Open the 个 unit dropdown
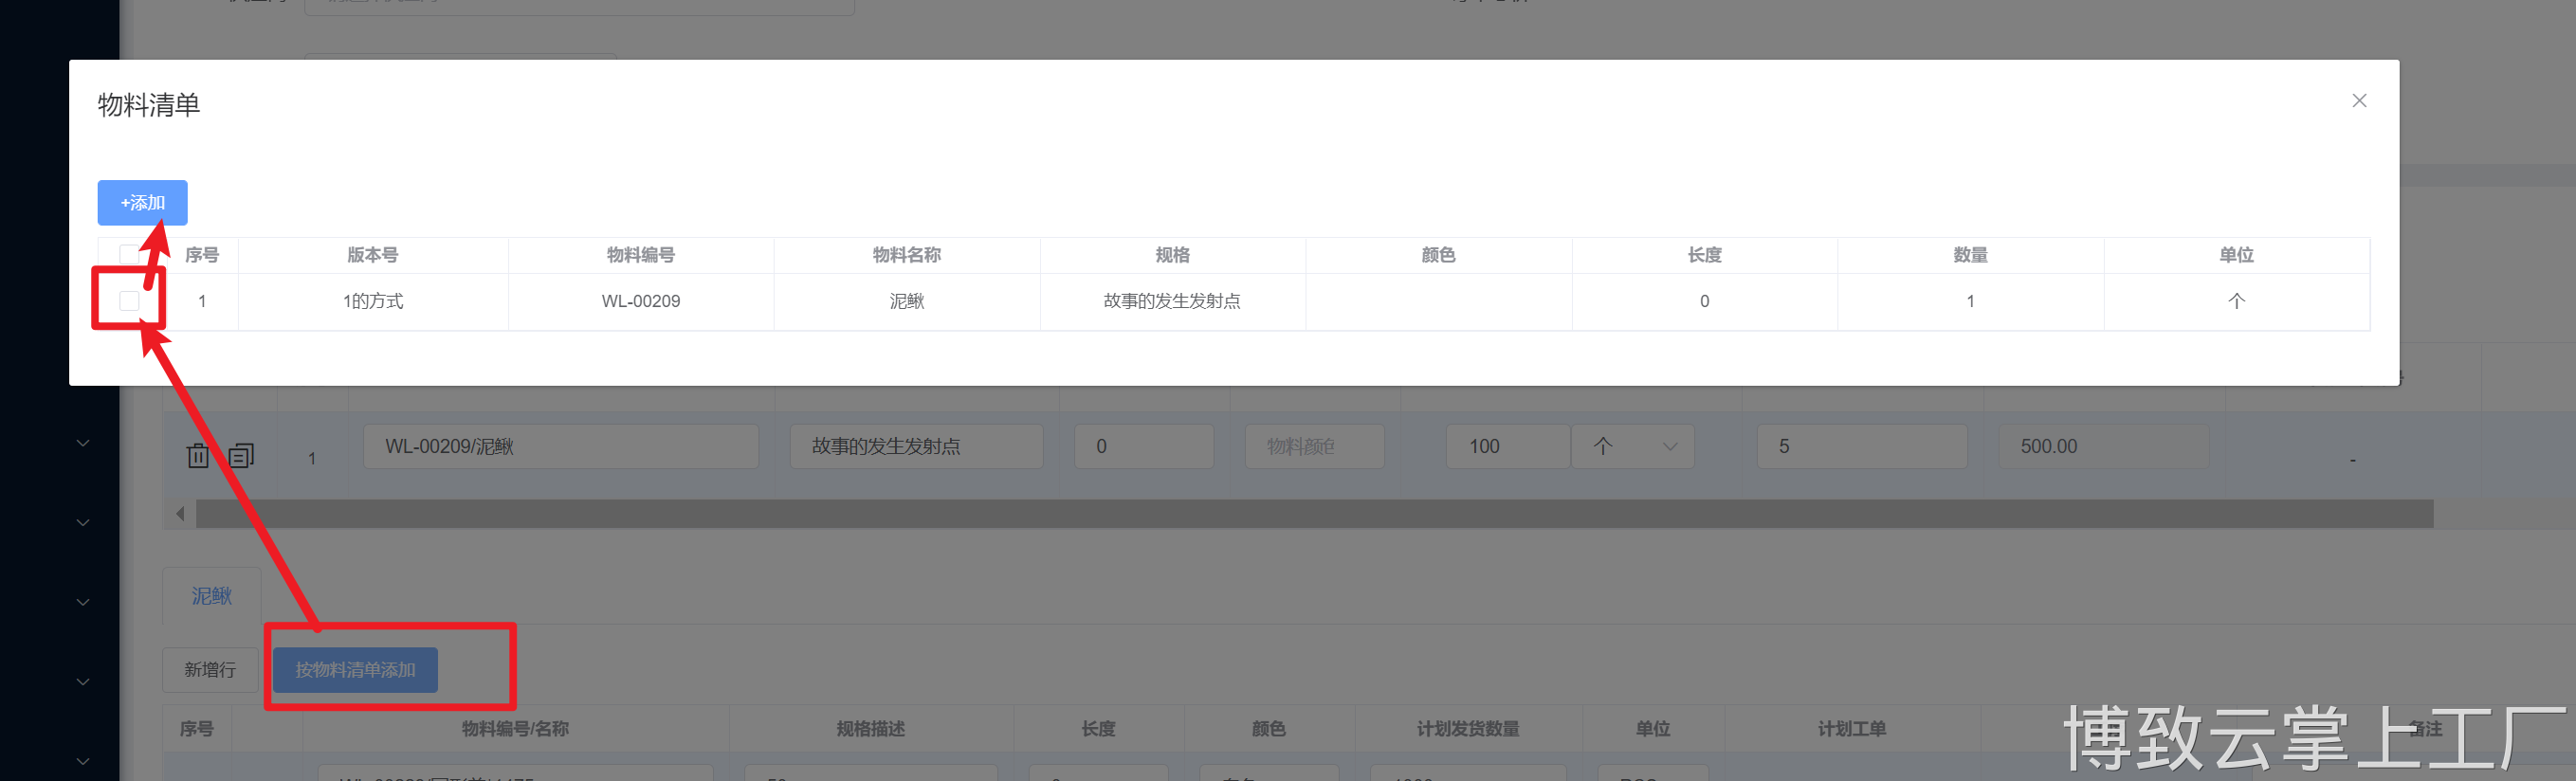Image resolution: width=2576 pixels, height=781 pixels. coord(1632,446)
